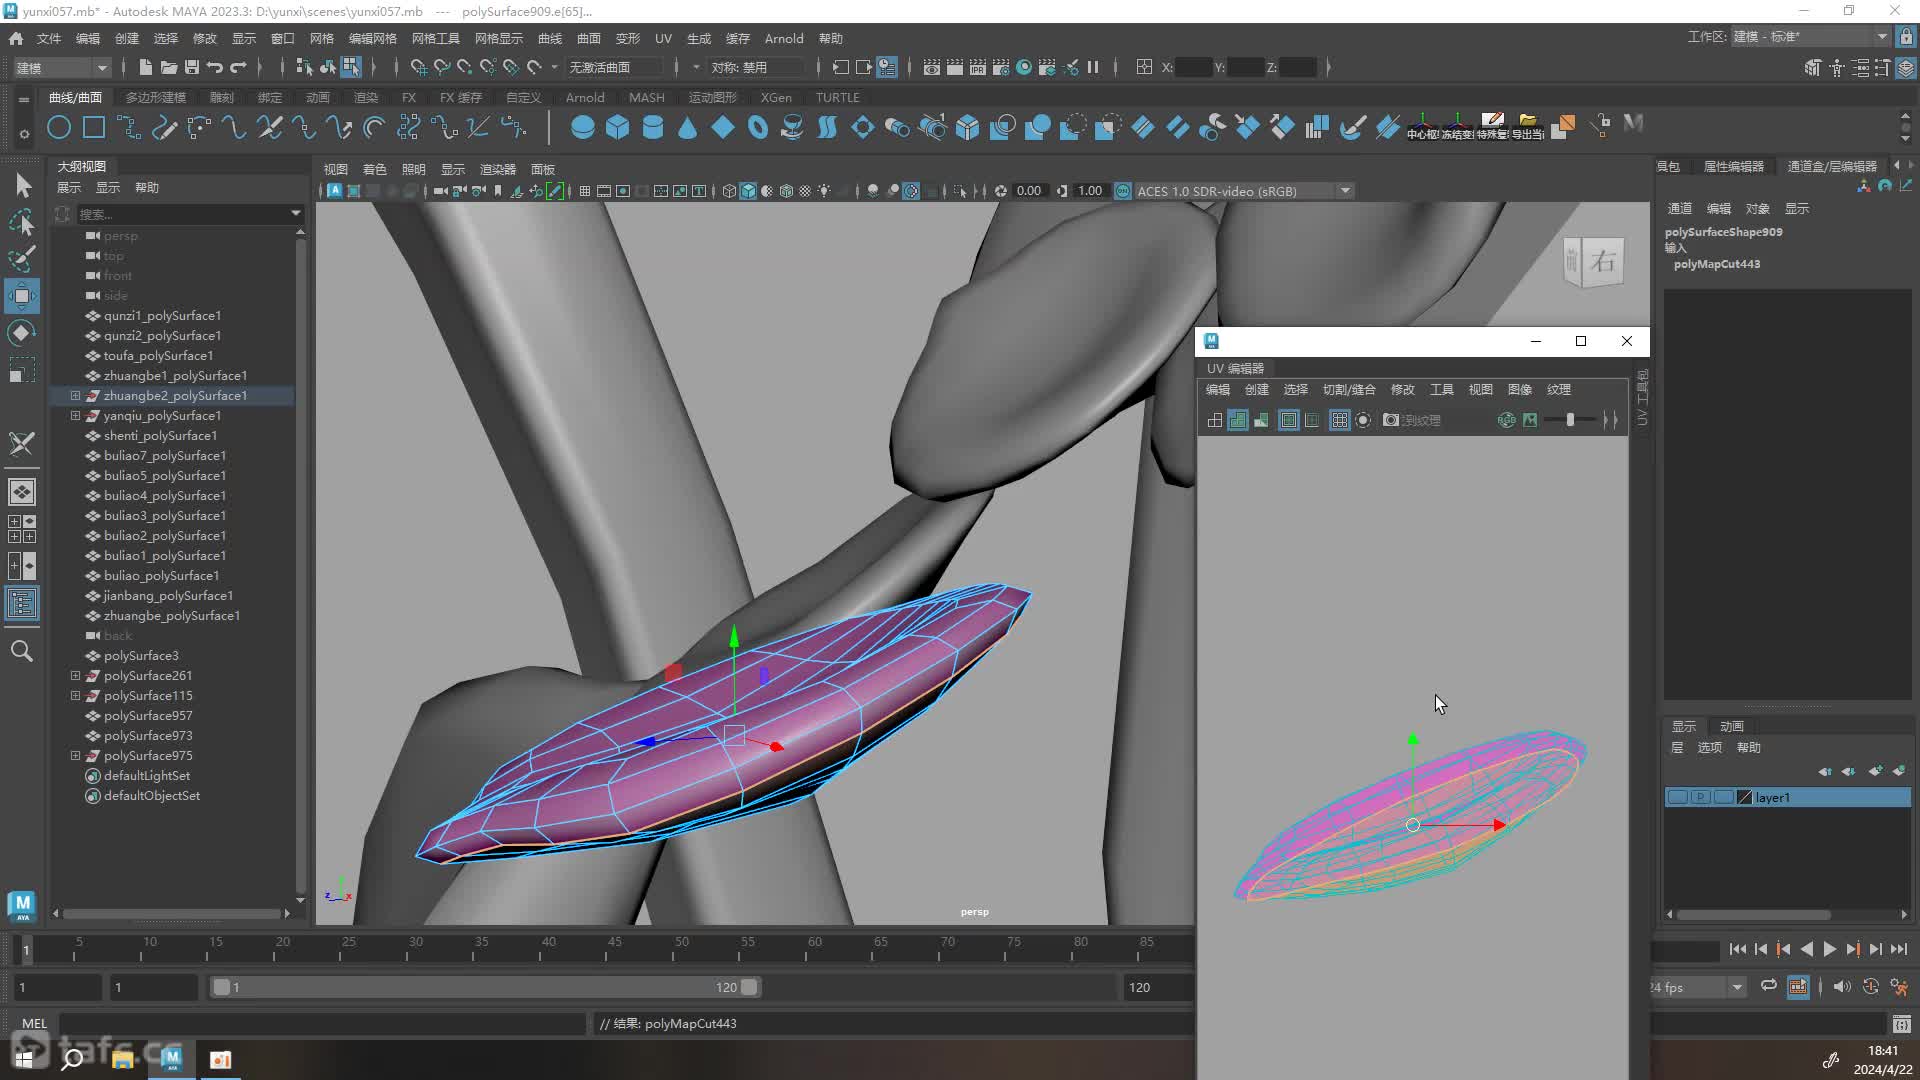Viewport: 1920px width, 1080px height.
Task: Click the 通道 menu in the Channel Box
Action: (x=1680, y=208)
